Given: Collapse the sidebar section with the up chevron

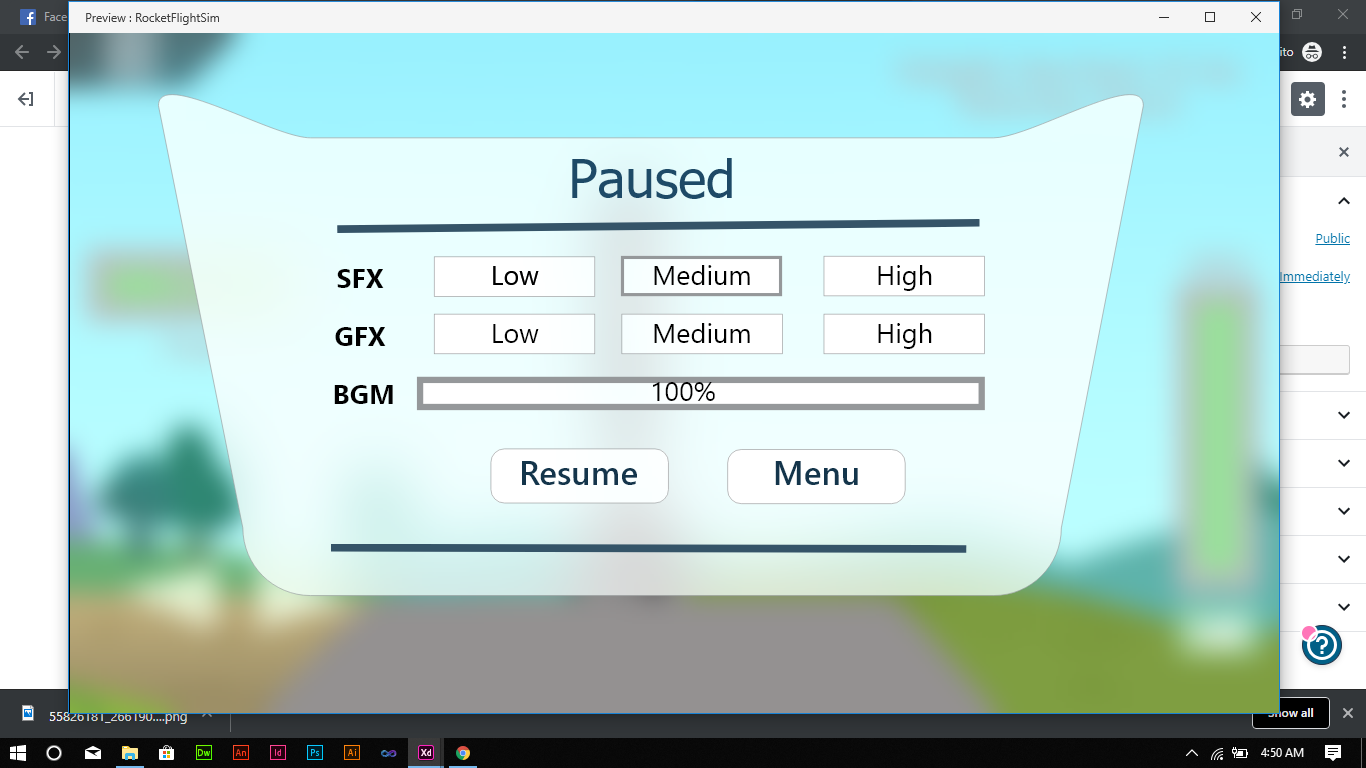Looking at the screenshot, I should [1343, 201].
